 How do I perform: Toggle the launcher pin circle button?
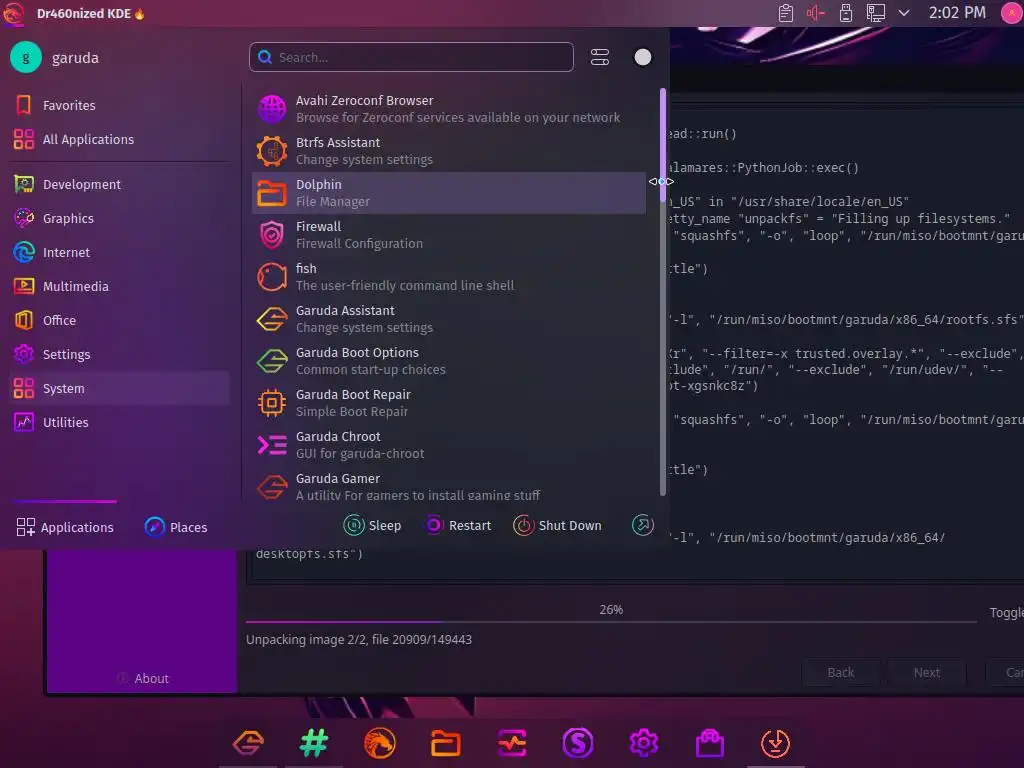(643, 57)
